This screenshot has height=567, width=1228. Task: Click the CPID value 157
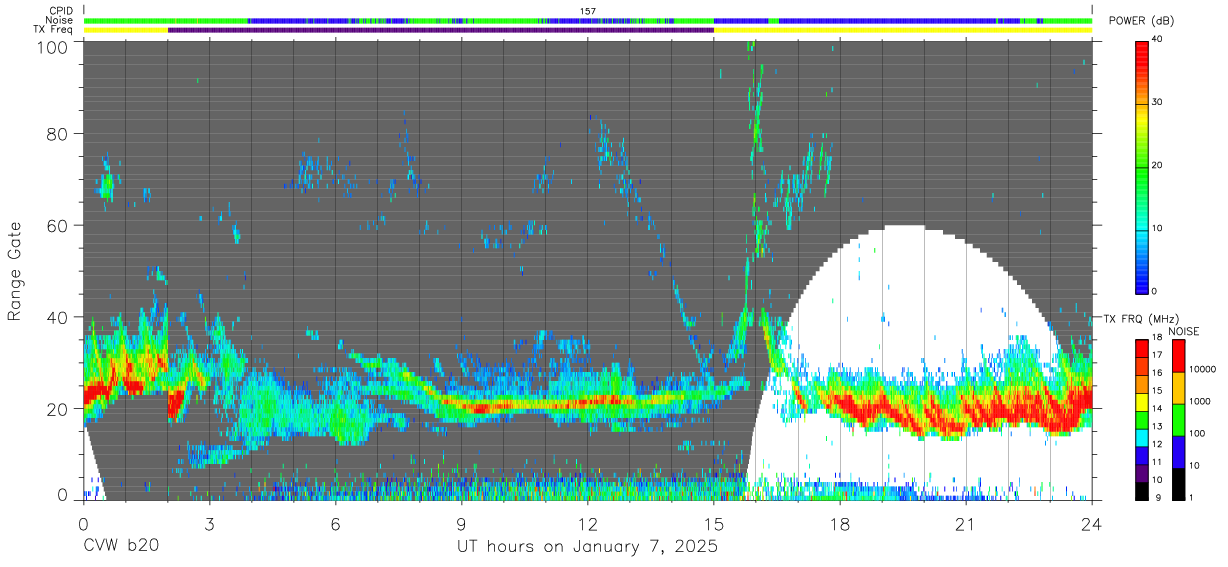pos(588,11)
